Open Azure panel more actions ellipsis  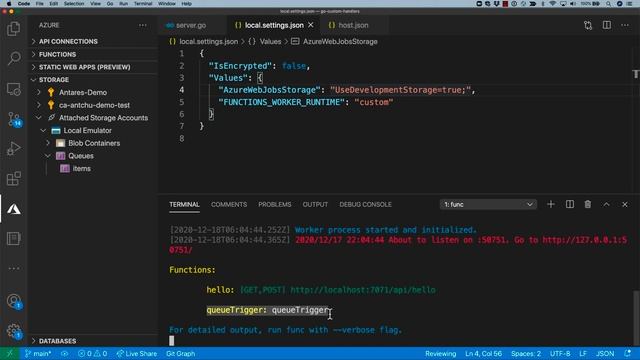pos(142,25)
